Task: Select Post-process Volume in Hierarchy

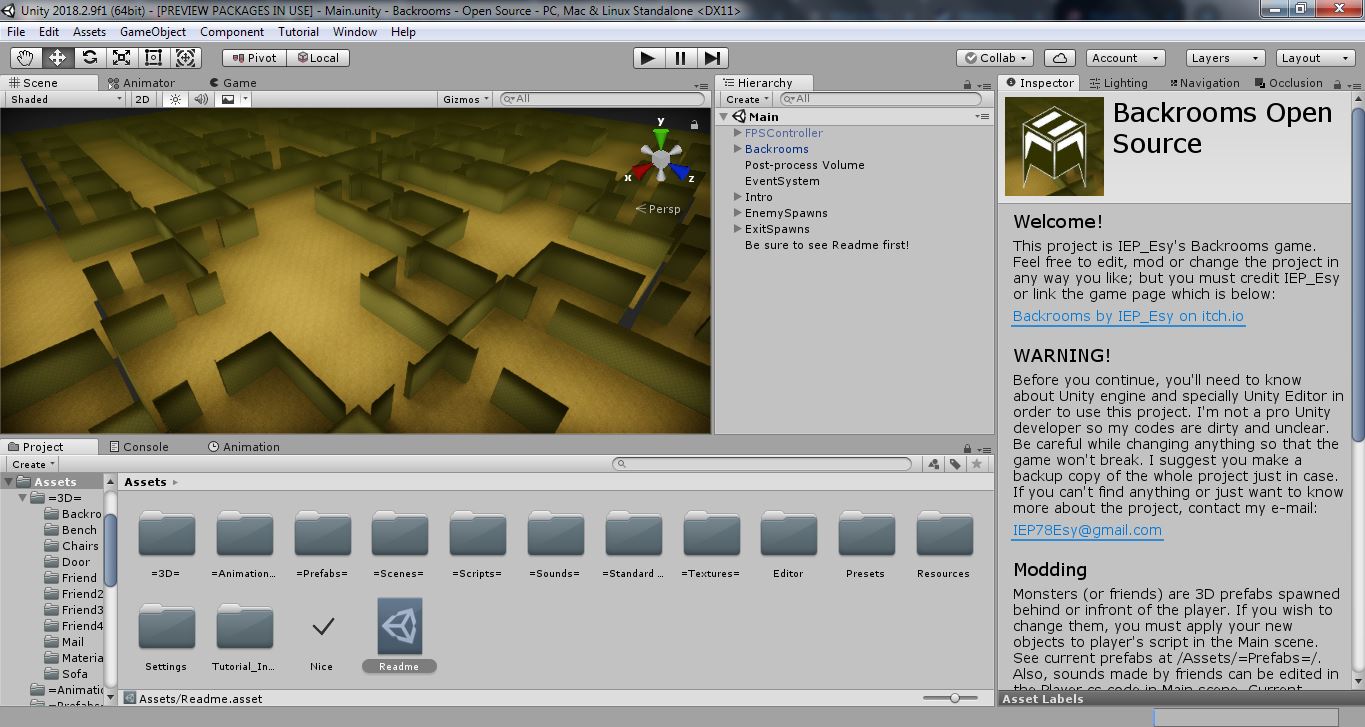Action: (804, 165)
